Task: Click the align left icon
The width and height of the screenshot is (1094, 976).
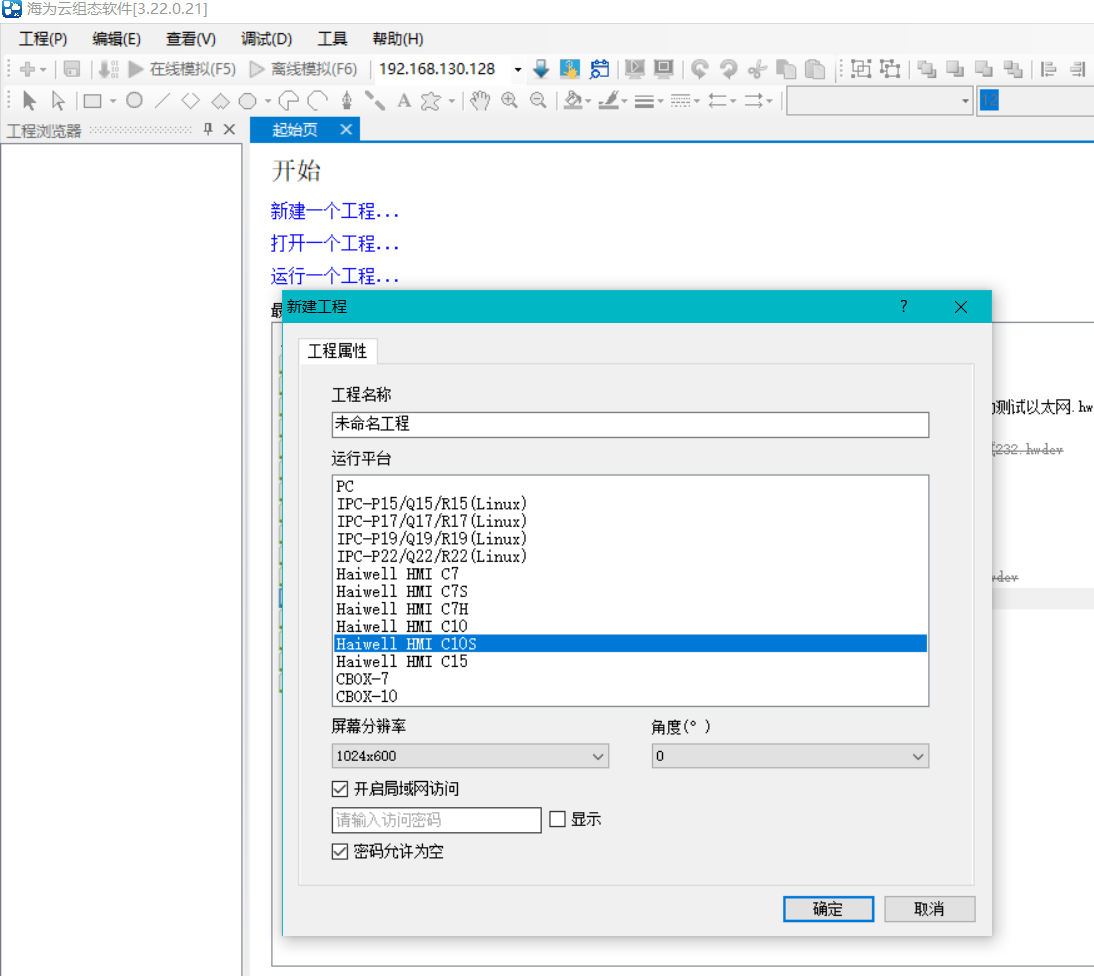Action: (1048, 69)
